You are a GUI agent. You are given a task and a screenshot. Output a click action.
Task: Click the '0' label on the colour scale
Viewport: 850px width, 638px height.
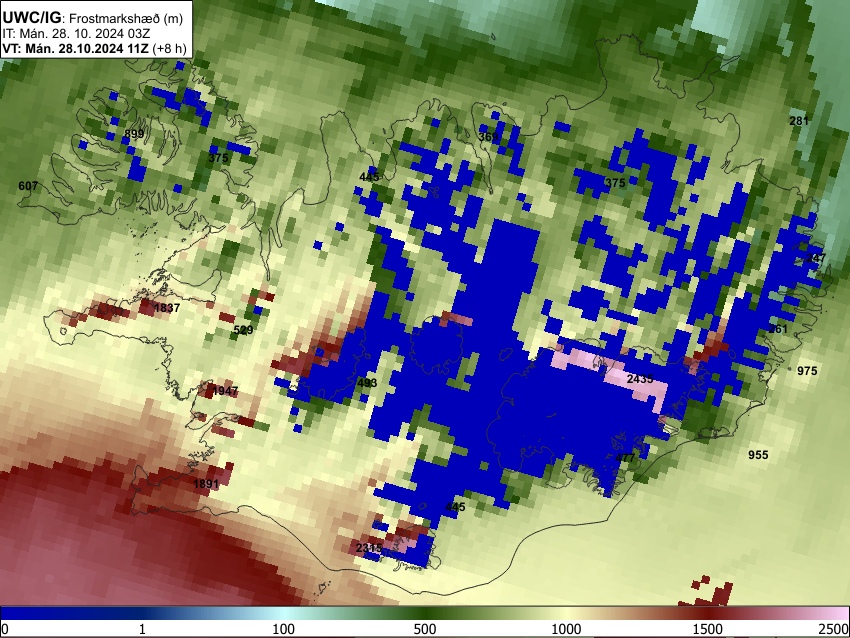click(x=5, y=629)
